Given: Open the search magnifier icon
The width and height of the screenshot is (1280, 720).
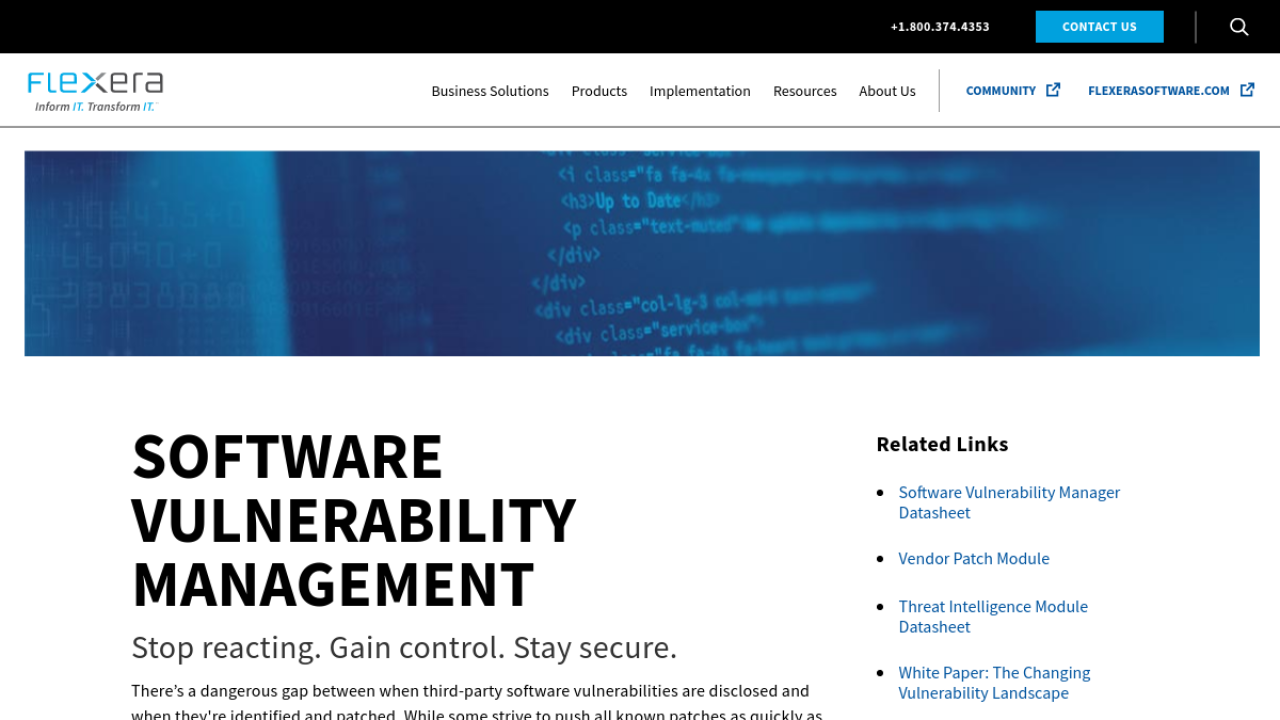Looking at the screenshot, I should 1239,27.
